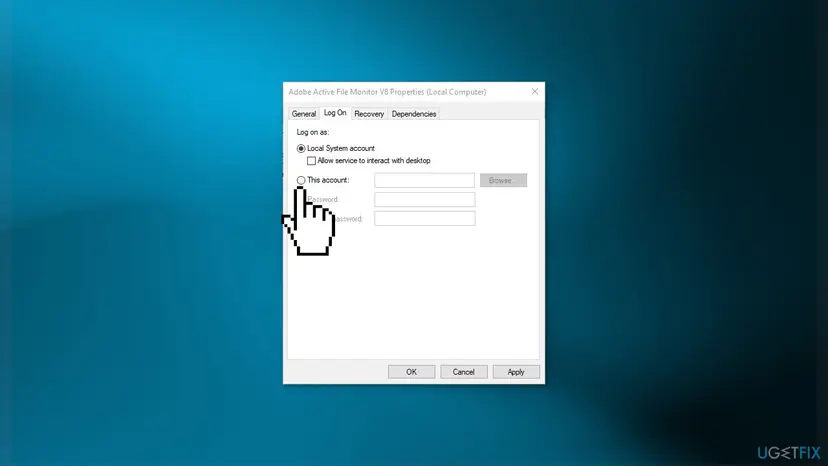The height and width of the screenshot is (466, 828).
Task: Select the Local System account radio button
Action: point(301,148)
